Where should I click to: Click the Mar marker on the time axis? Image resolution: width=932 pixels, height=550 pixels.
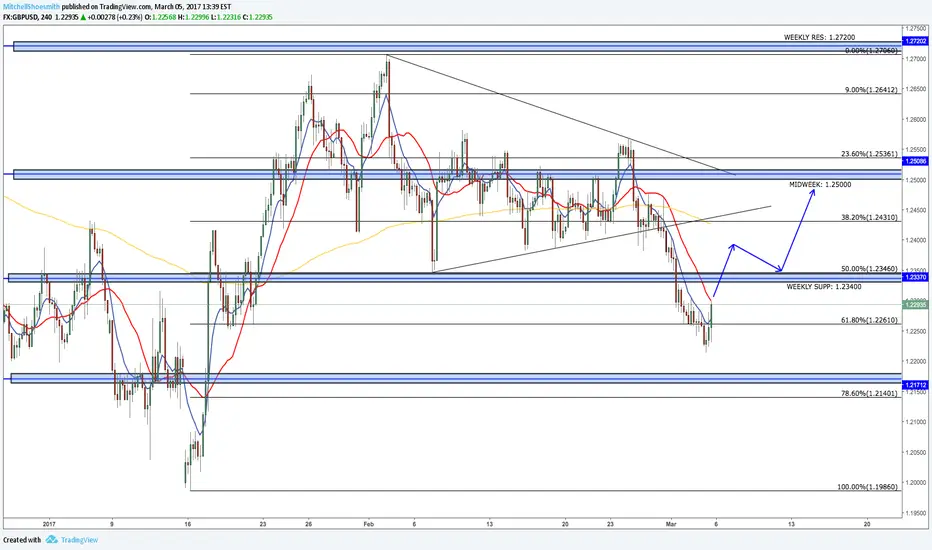[x=671, y=524]
